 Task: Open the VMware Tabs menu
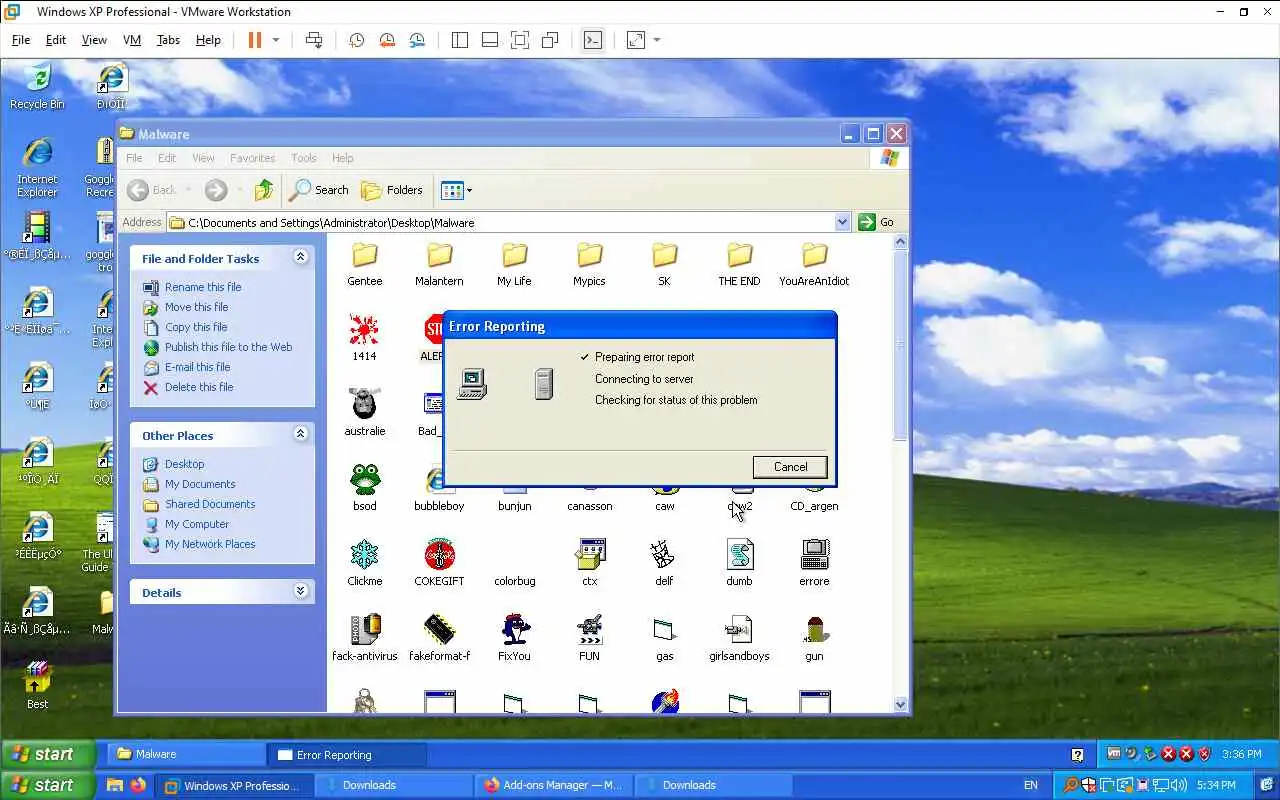point(168,40)
